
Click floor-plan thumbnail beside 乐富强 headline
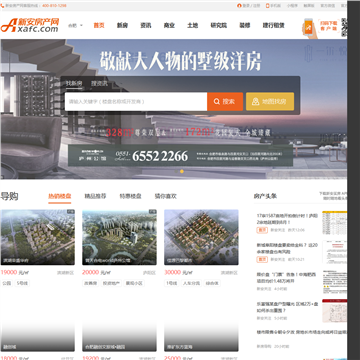[x=334, y=311]
